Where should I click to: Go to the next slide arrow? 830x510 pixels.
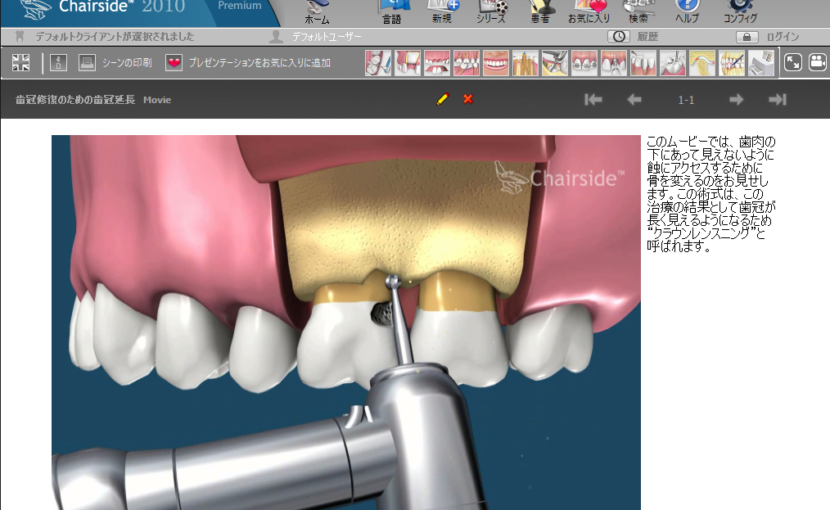pyautogui.click(x=736, y=99)
